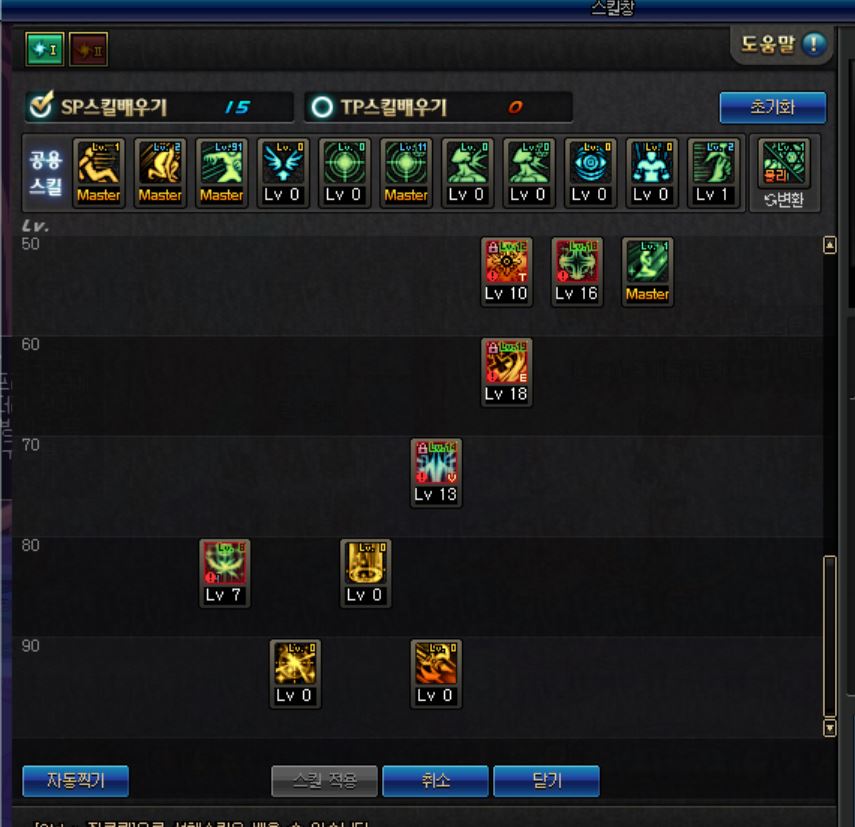The width and height of the screenshot is (855, 827).
Task: Click the level 70 skill at Lv 13
Action: tap(436, 473)
